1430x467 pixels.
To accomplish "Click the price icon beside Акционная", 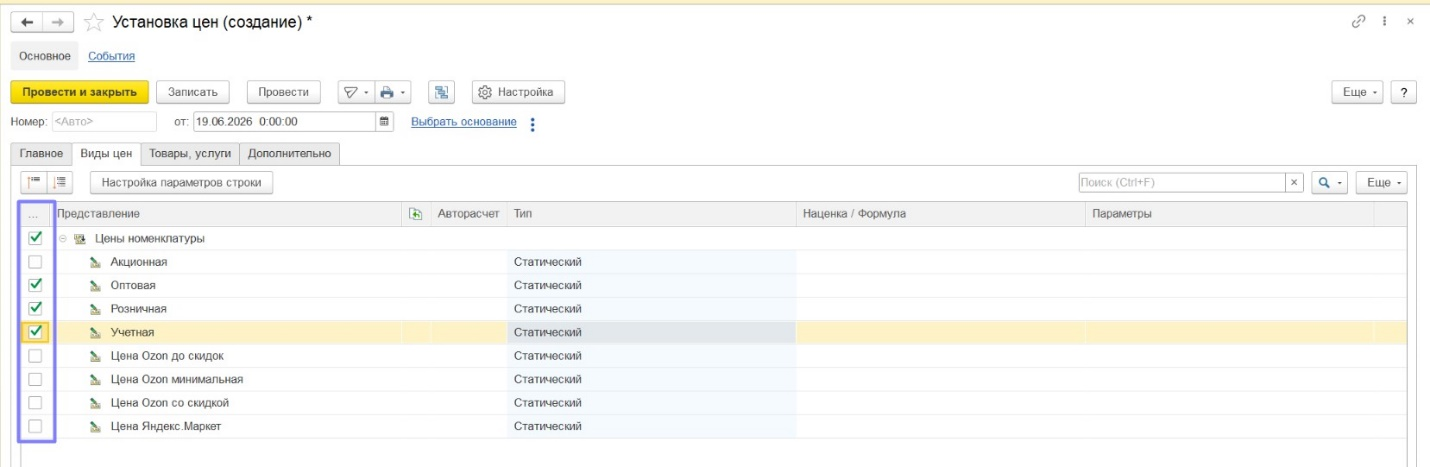I will point(95,262).
